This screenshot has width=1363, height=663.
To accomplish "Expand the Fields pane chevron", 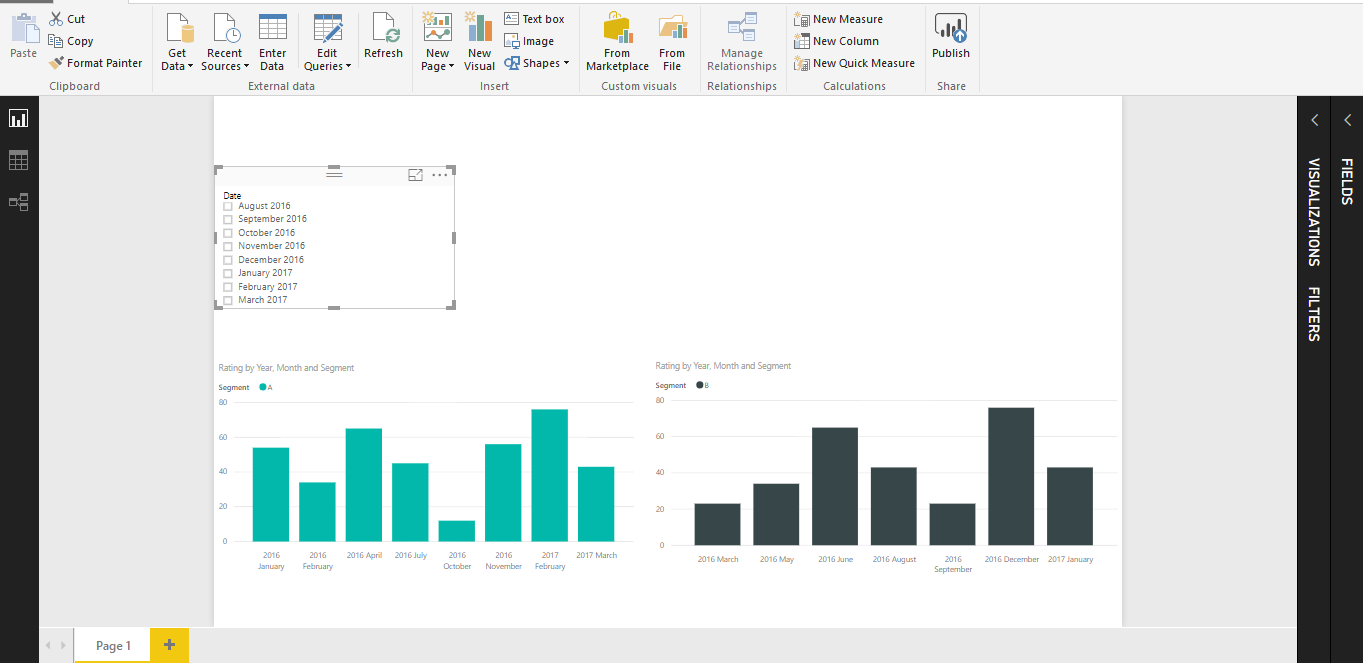I will pyautogui.click(x=1347, y=120).
